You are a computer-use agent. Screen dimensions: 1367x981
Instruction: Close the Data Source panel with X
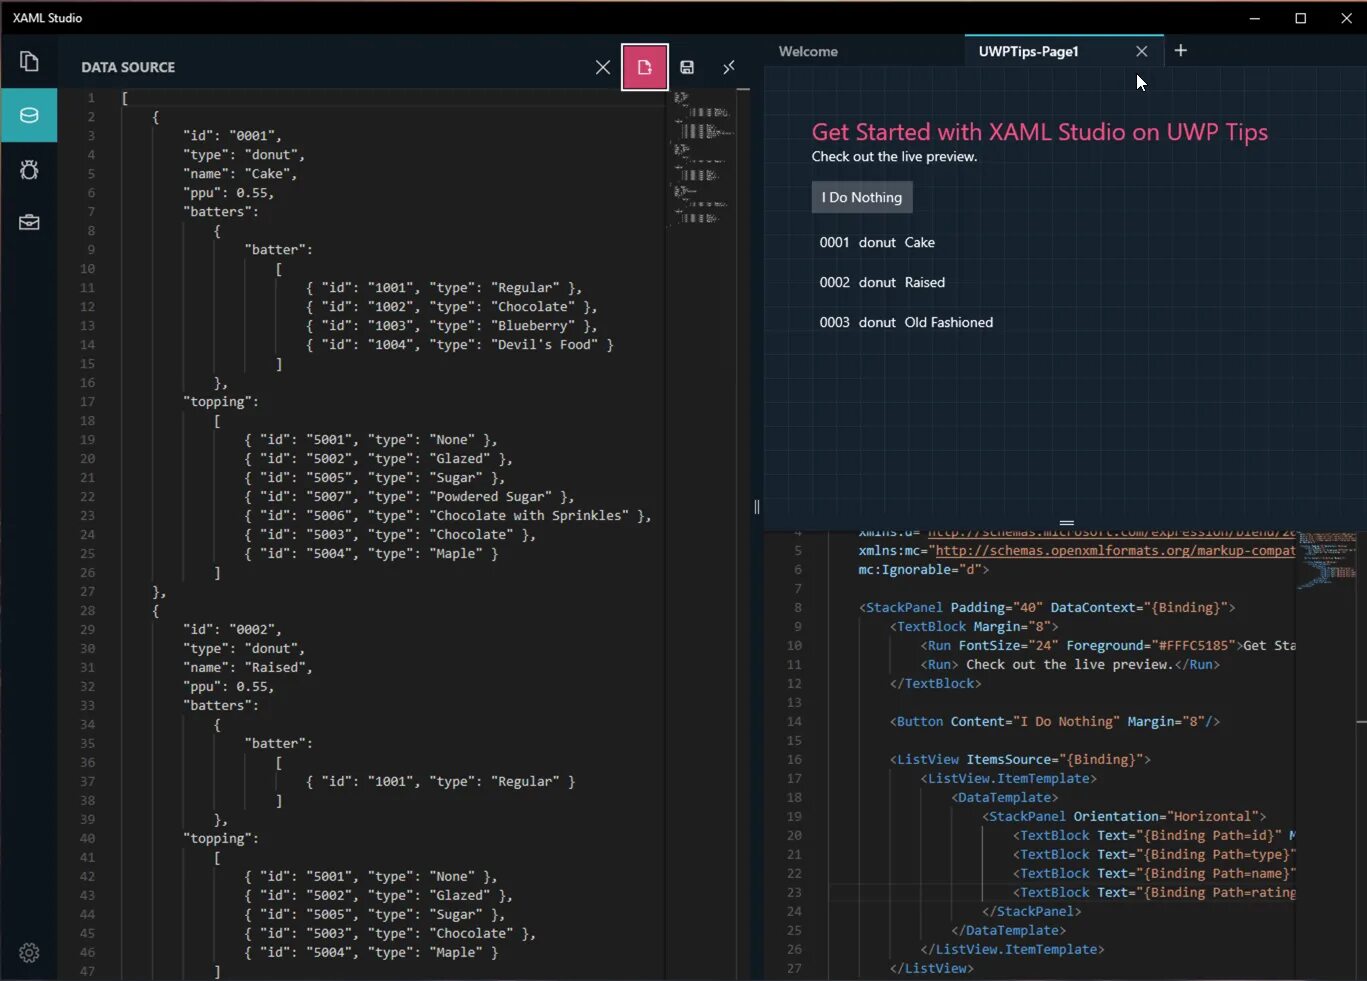[x=602, y=67]
